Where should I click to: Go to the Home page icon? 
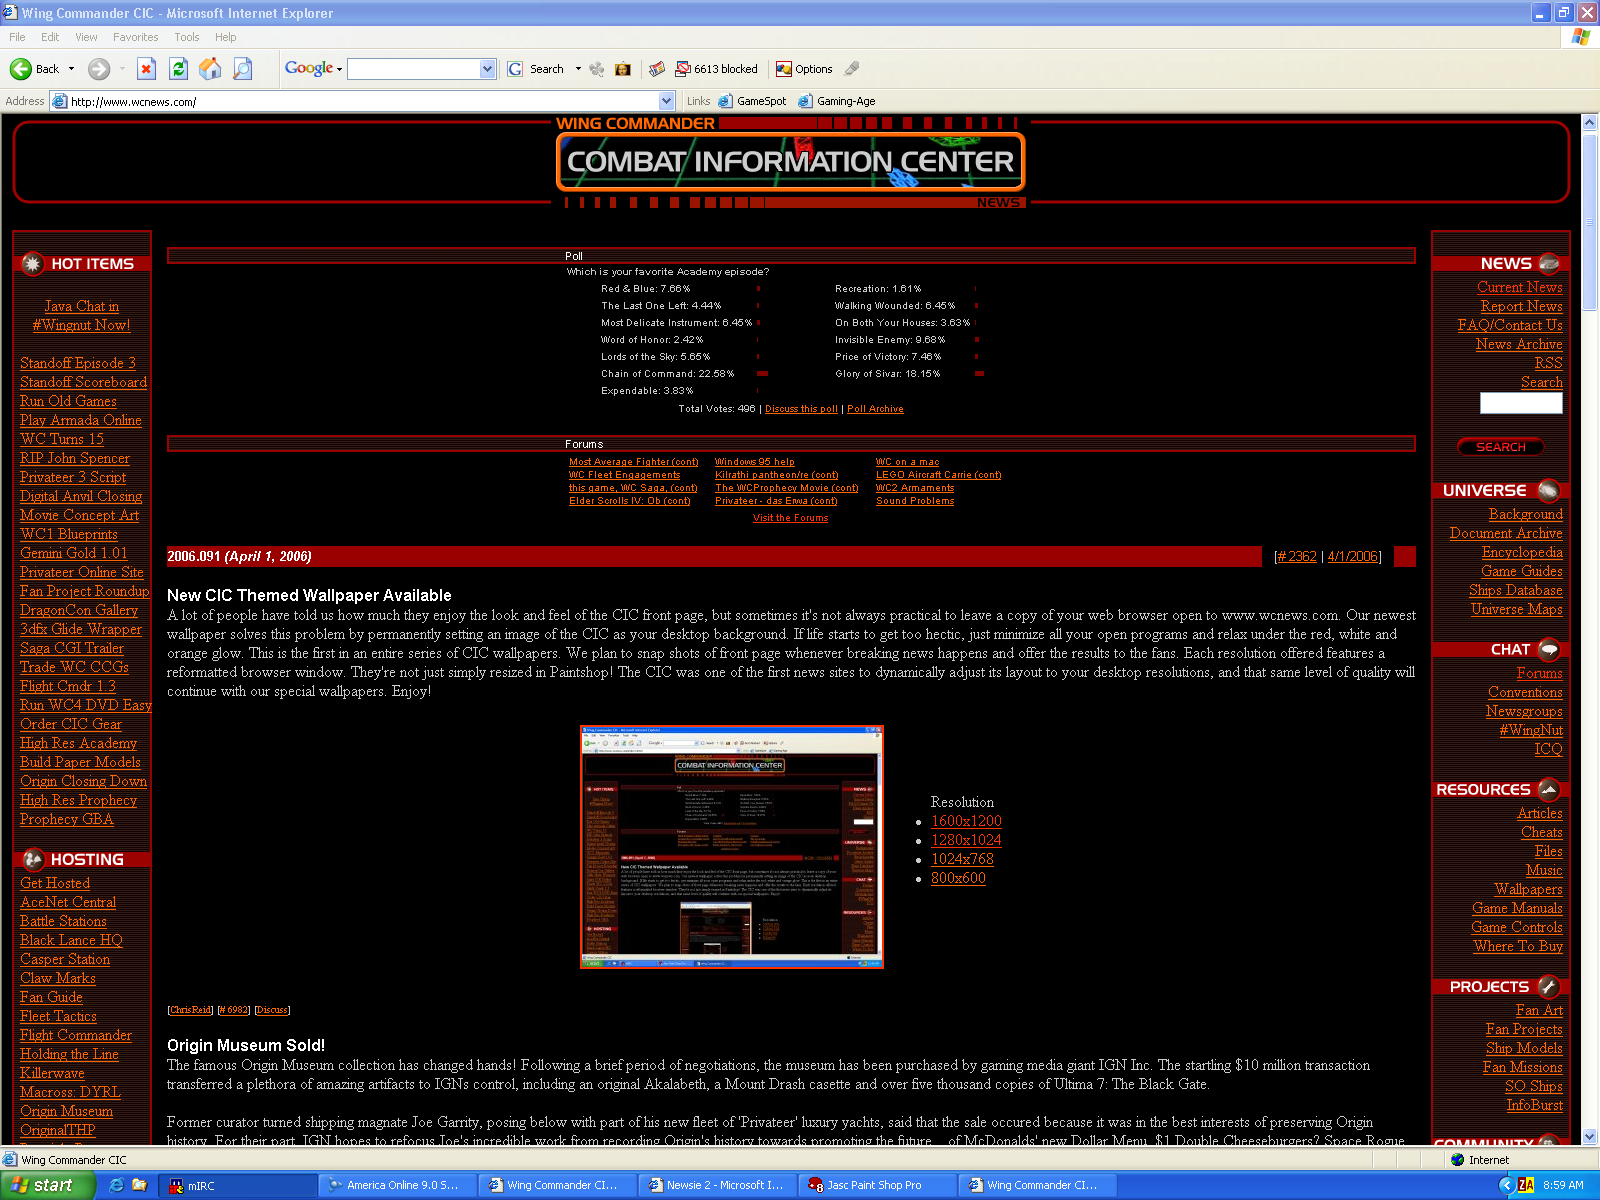click(210, 69)
